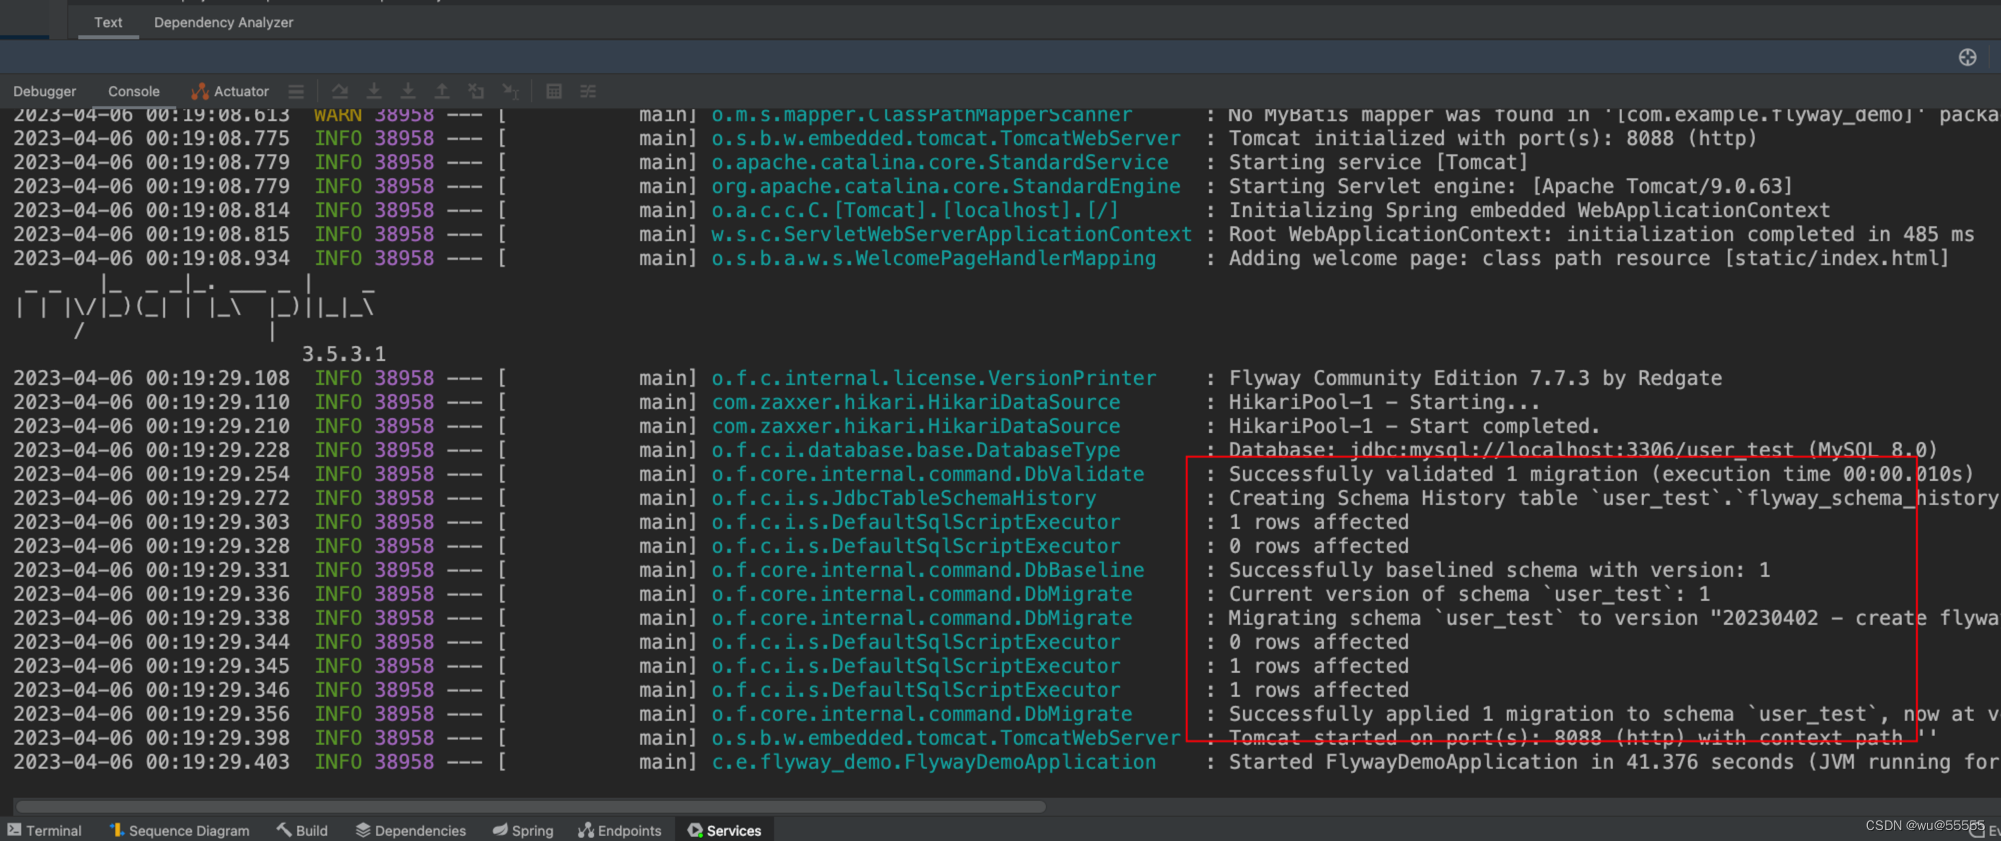Click 'HikariPool-1 - Starting...' message

coord(1384,402)
